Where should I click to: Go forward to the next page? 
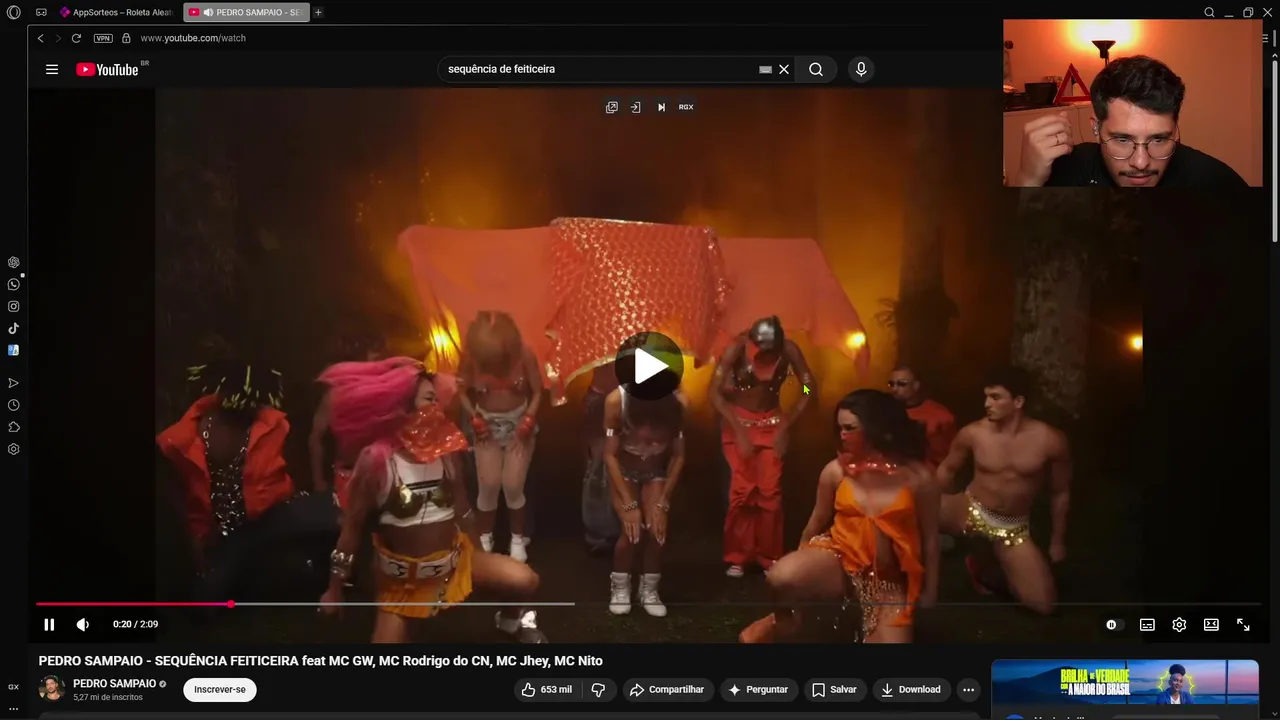tap(57, 38)
